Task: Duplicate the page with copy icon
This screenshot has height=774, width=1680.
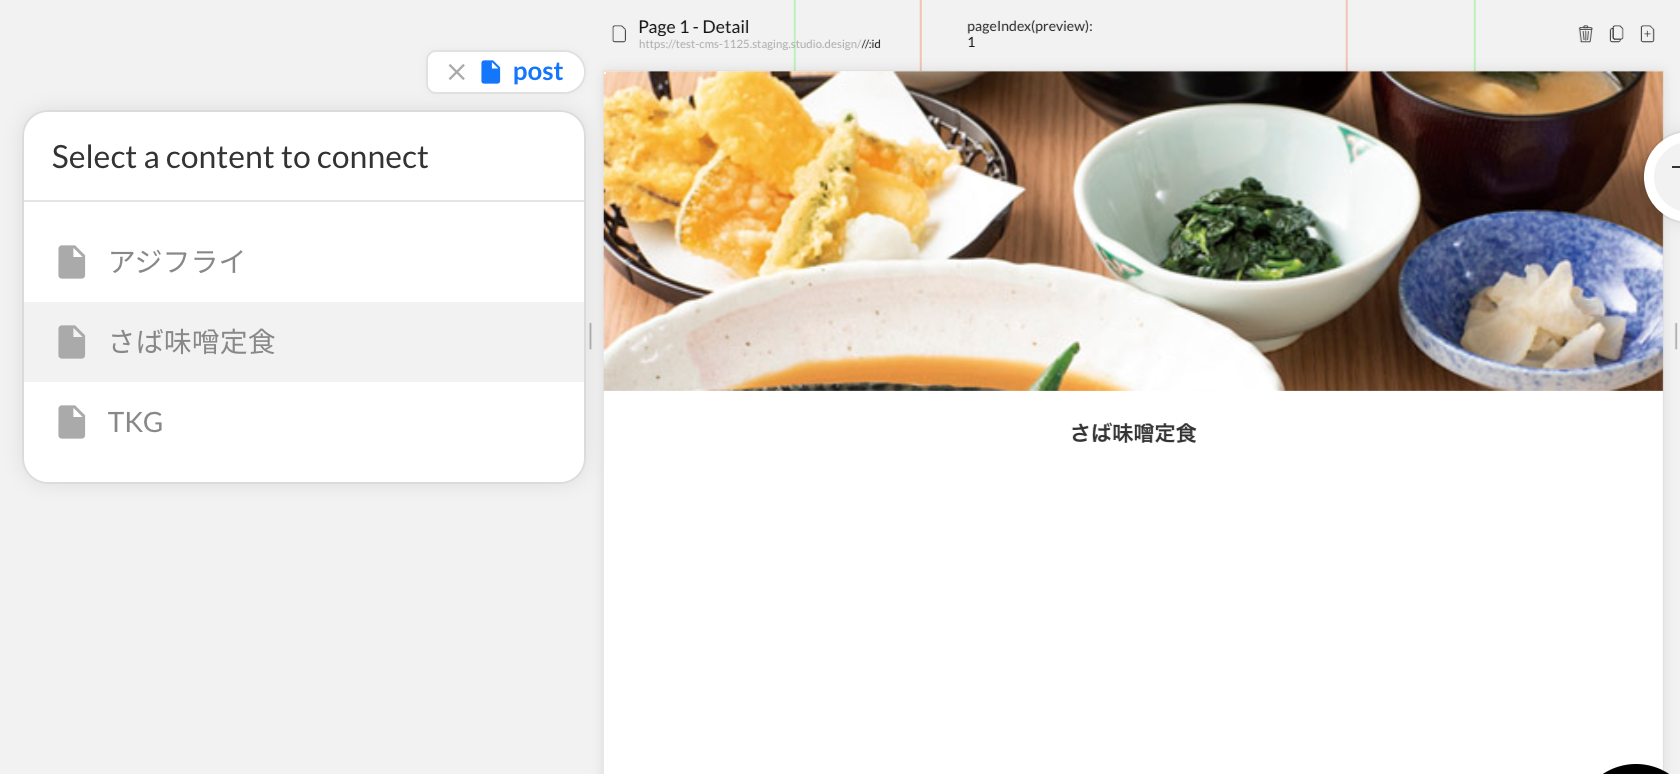Action: tap(1616, 34)
